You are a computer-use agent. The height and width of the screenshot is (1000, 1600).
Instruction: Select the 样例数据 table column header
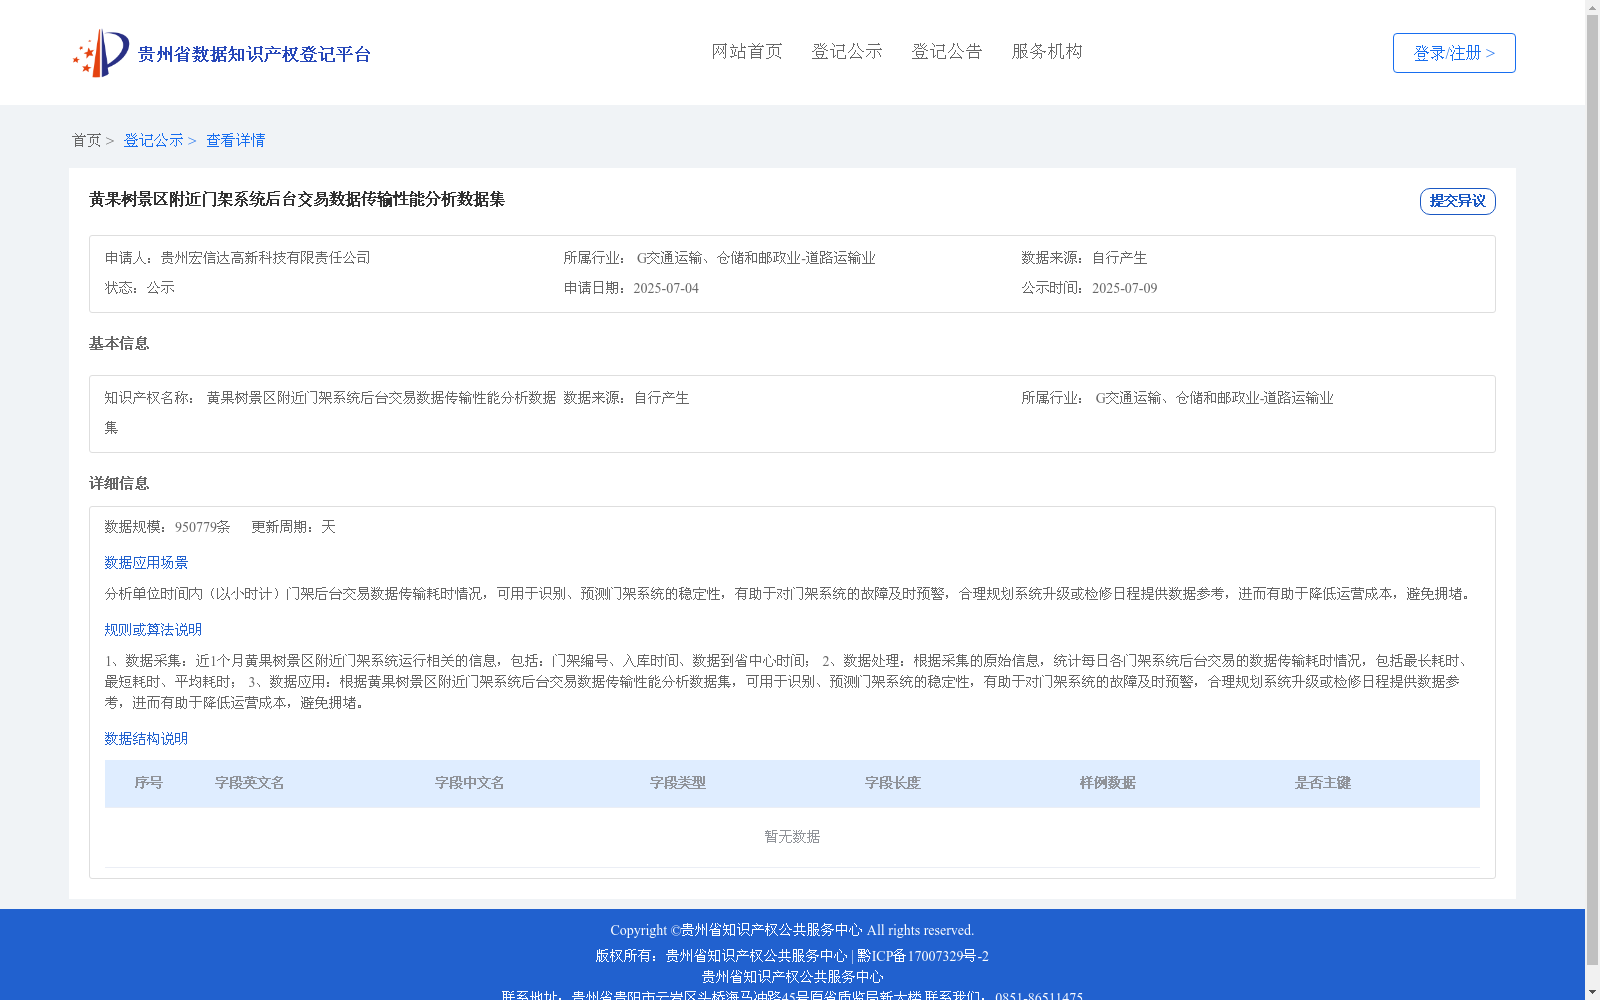coord(1105,783)
